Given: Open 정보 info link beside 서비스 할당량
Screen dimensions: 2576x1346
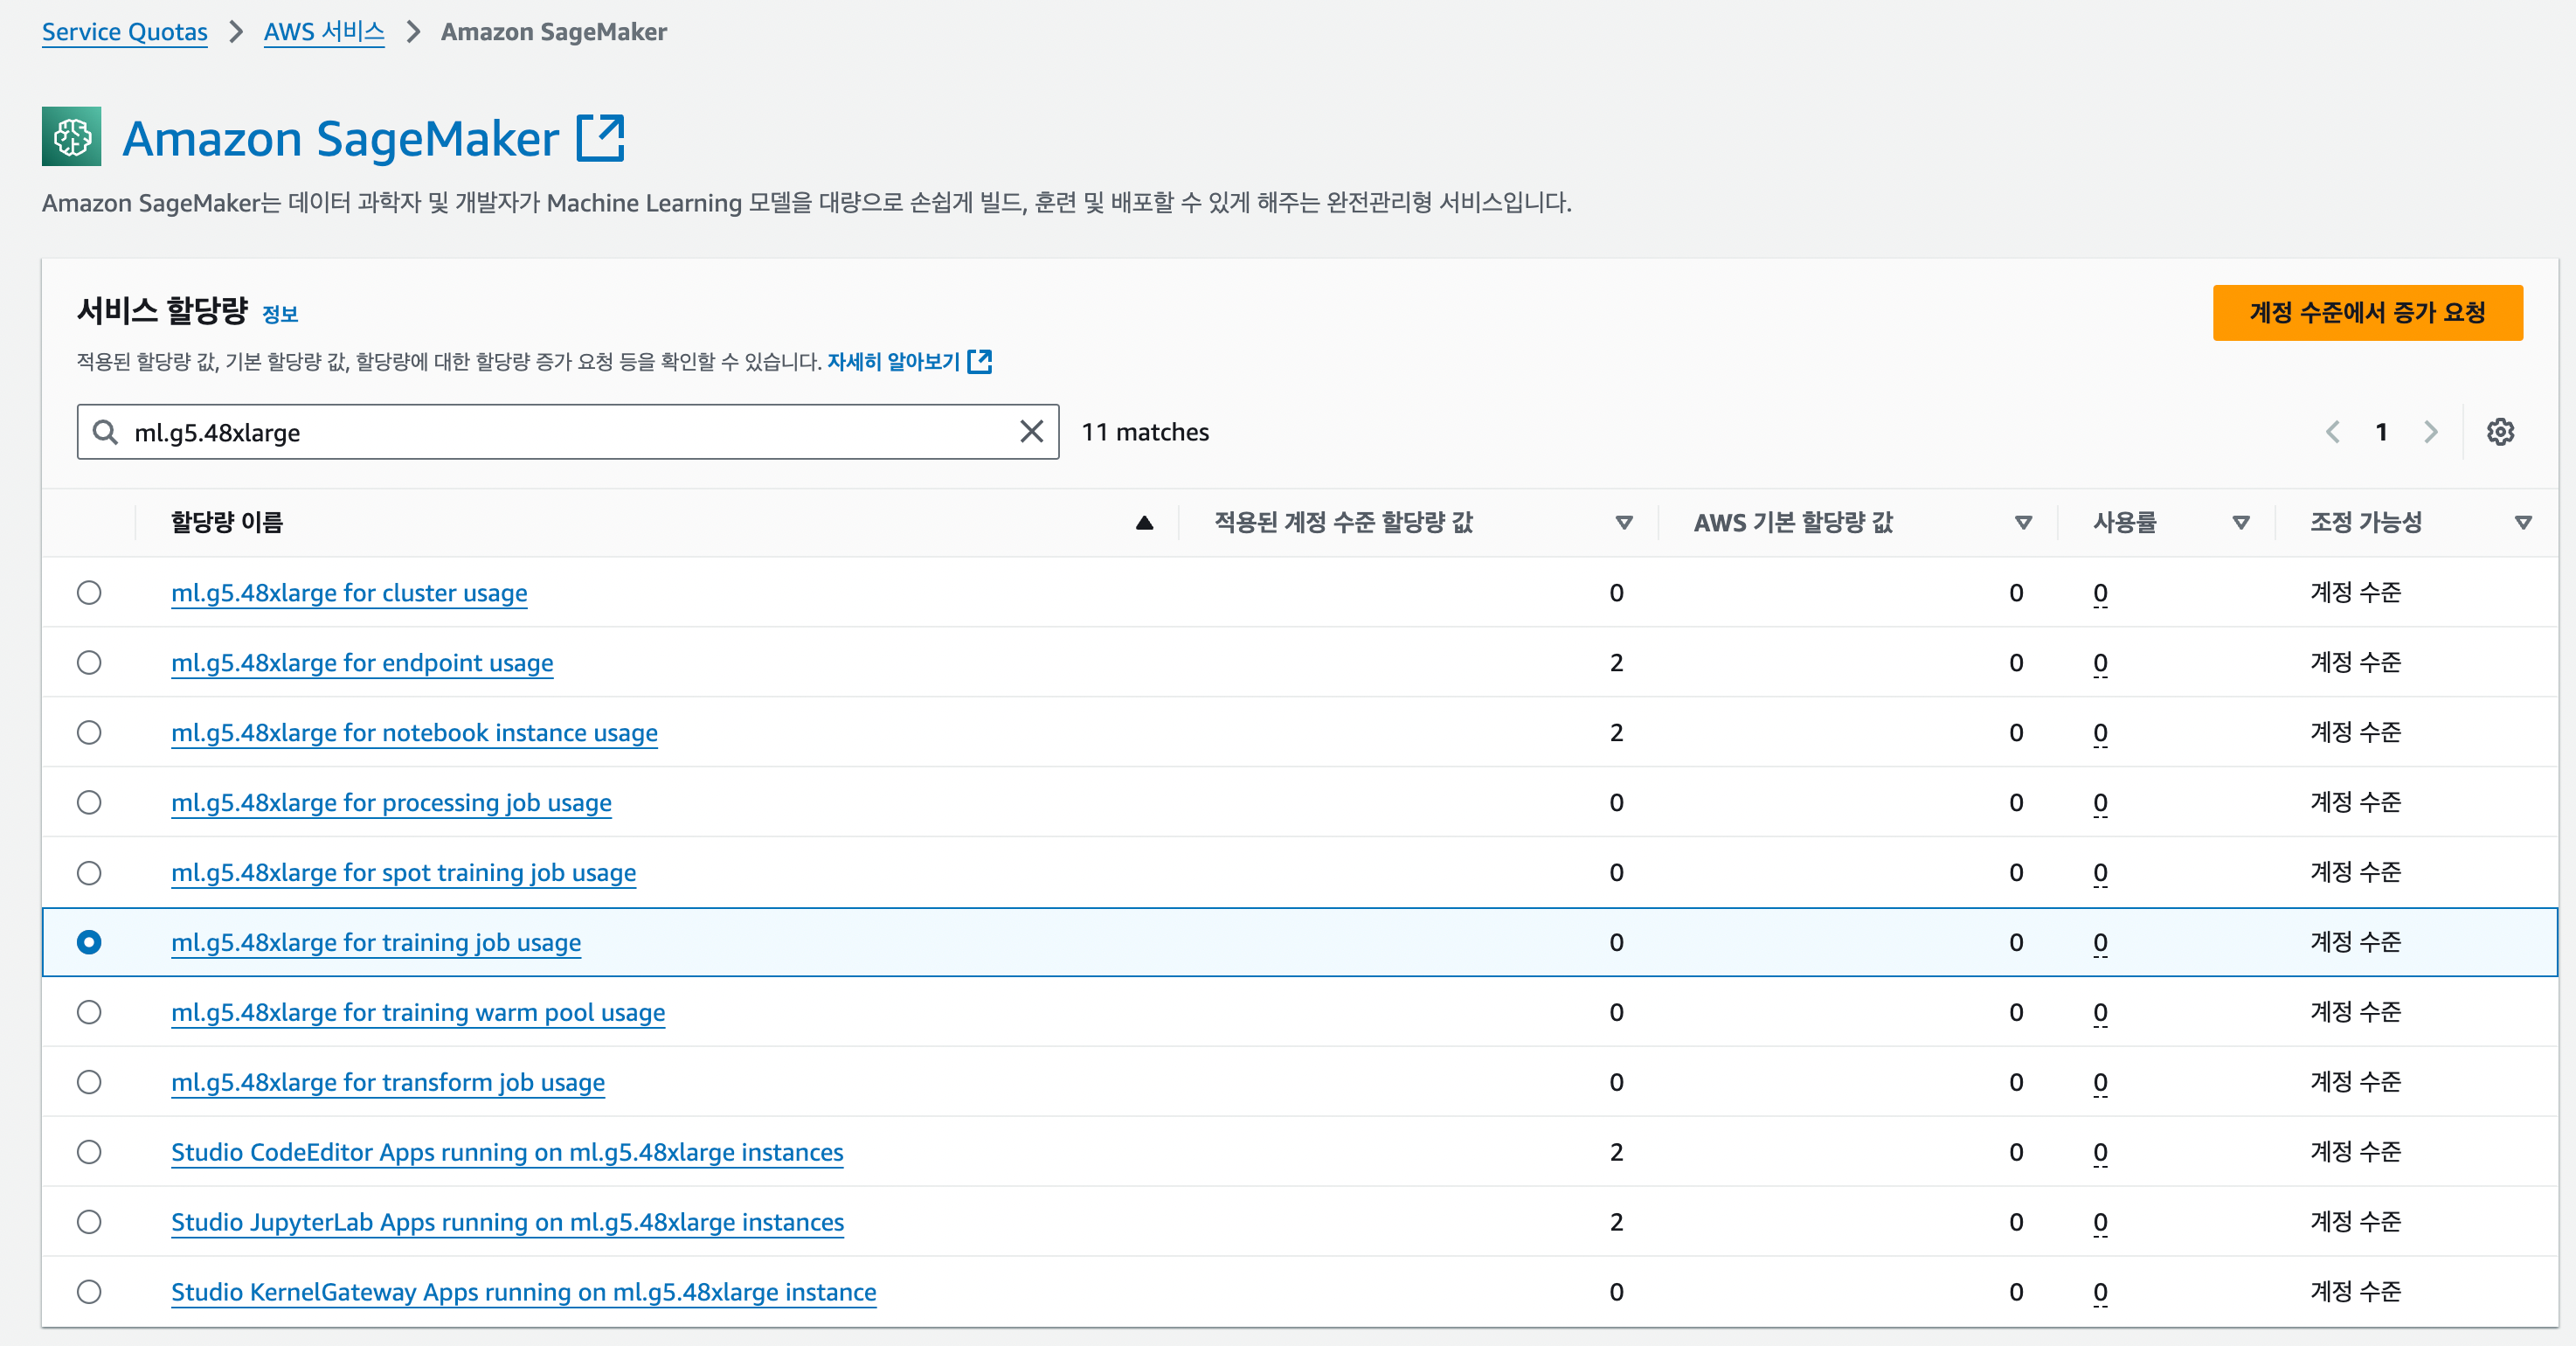Looking at the screenshot, I should click(x=280, y=314).
